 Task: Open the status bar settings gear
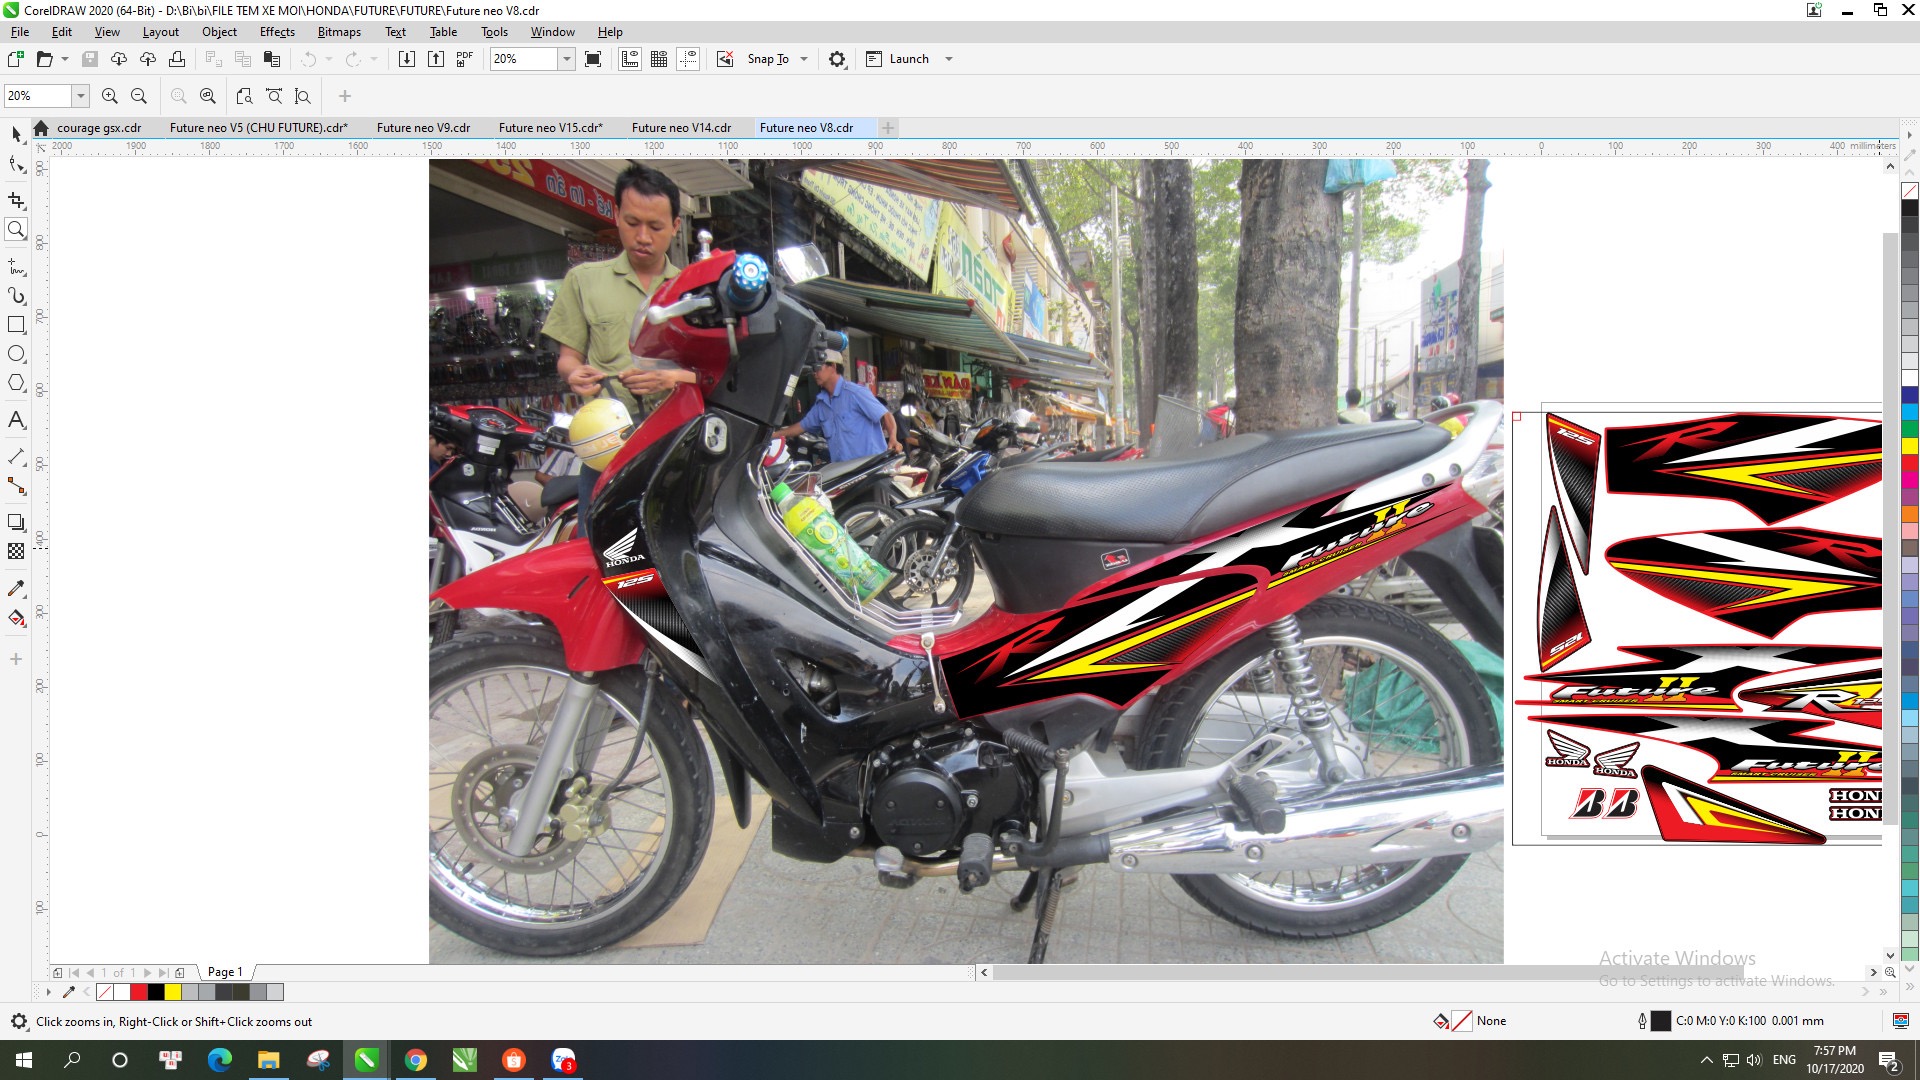click(x=19, y=1021)
